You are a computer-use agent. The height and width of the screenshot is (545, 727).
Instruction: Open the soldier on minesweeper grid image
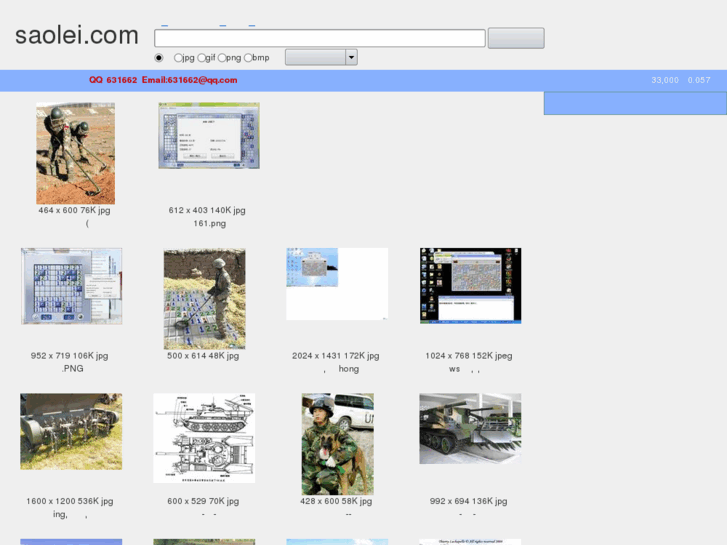(x=204, y=299)
